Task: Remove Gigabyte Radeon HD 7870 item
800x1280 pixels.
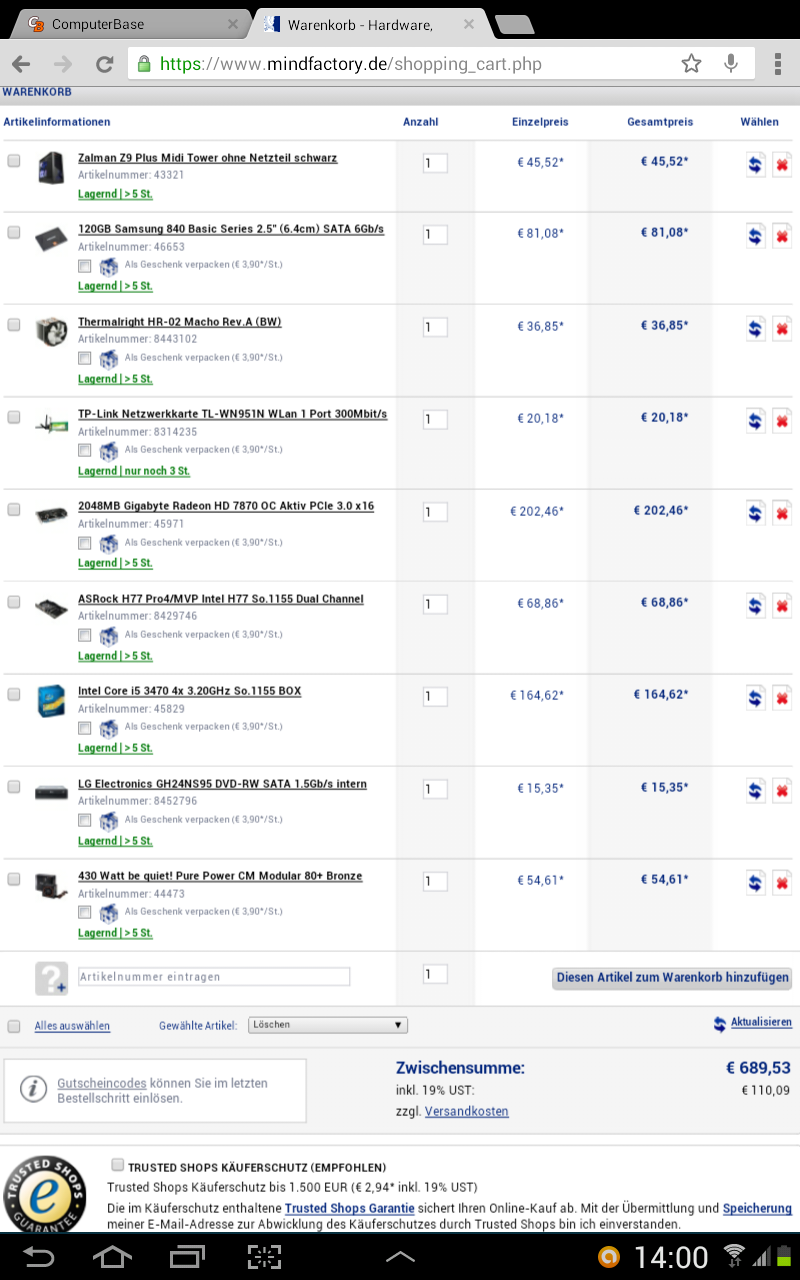Action: (x=782, y=513)
